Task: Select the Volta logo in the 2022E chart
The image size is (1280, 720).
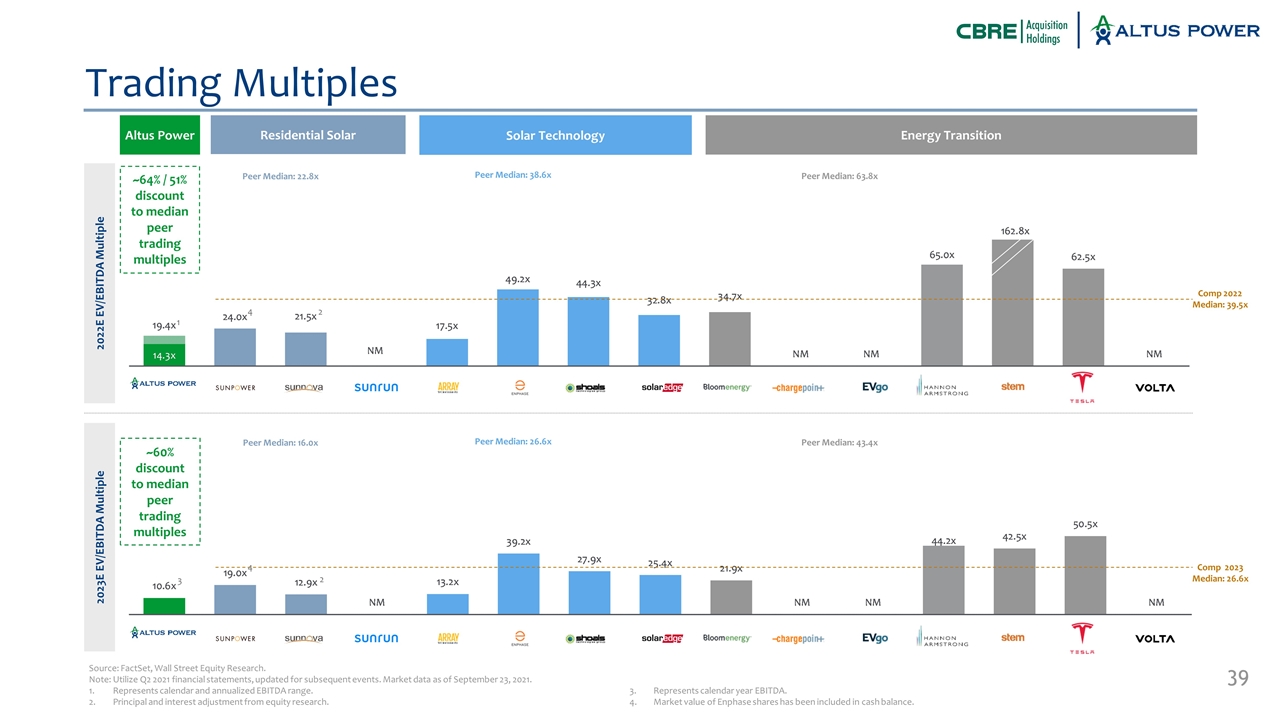Action: tap(1154, 388)
